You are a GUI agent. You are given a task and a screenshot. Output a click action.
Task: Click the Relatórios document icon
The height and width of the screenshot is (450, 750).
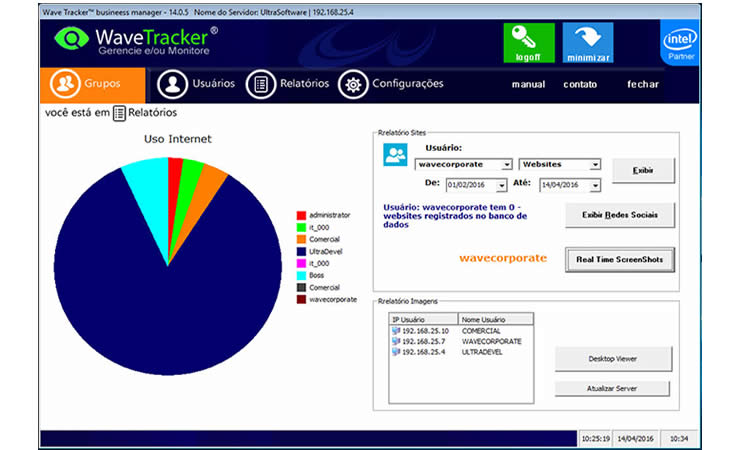pyautogui.click(x=260, y=84)
